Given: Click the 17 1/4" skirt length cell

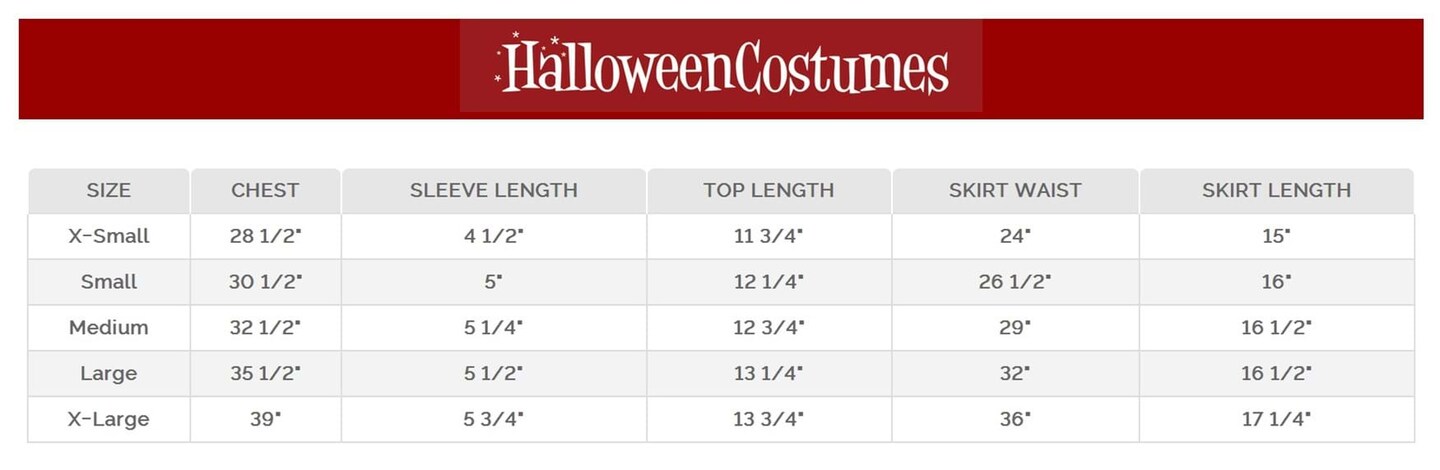Looking at the screenshot, I should click(x=1276, y=420).
